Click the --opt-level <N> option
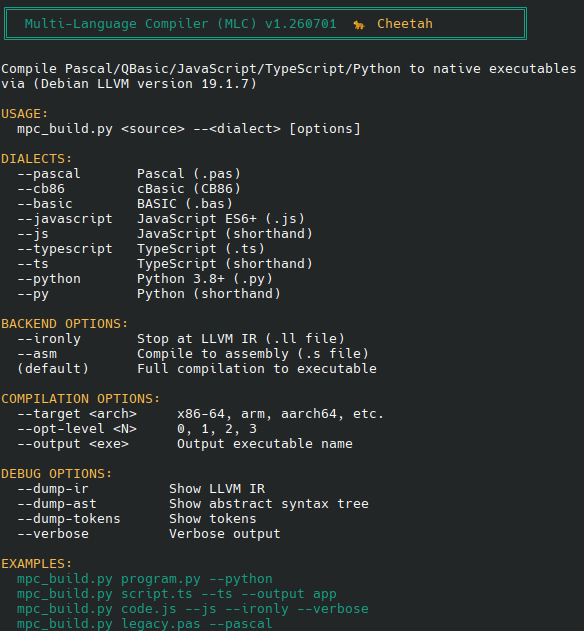The height and width of the screenshot is (631, 584). [77, 429]
